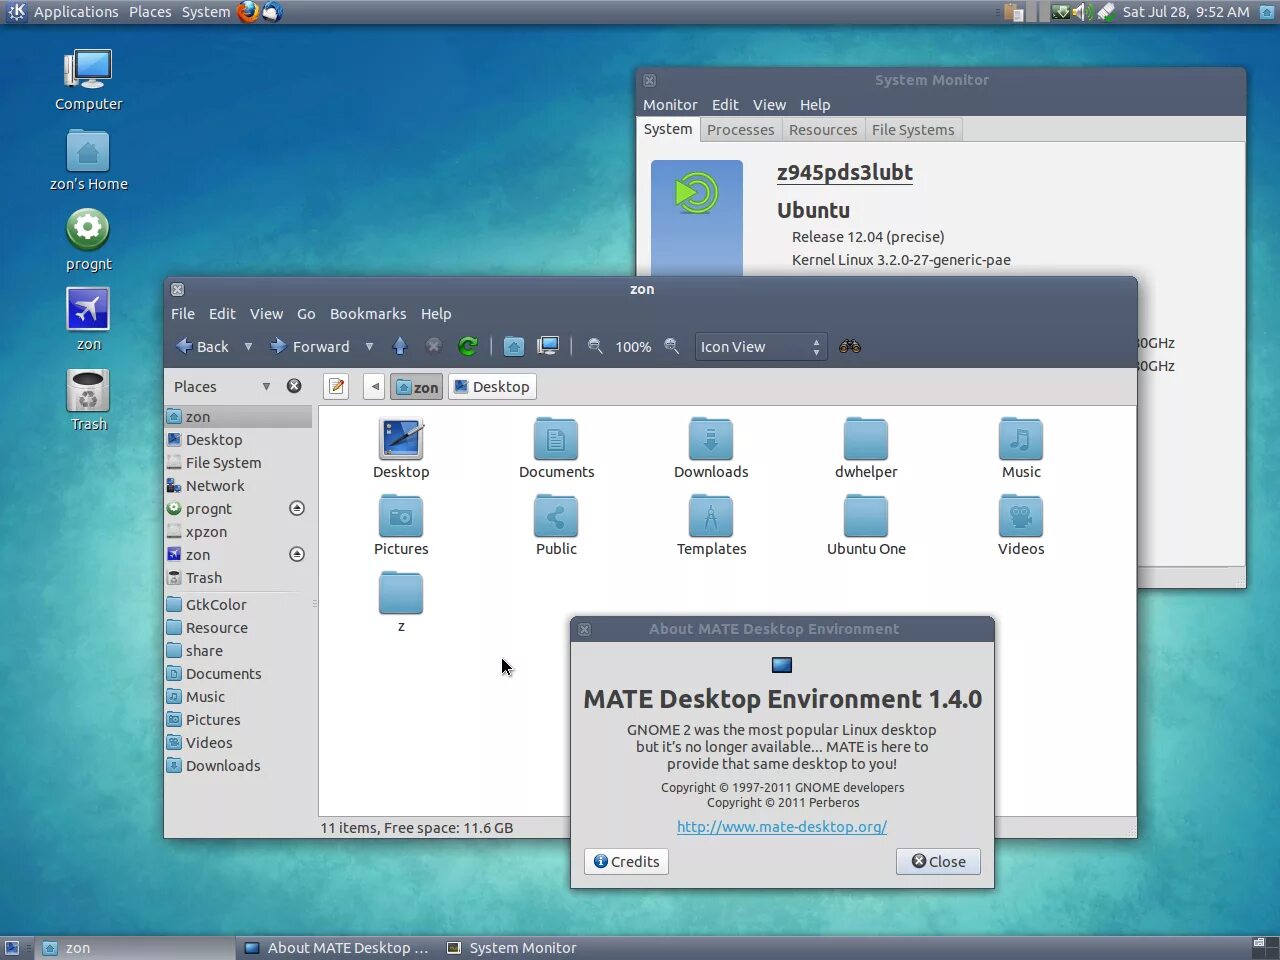This screenshot has height=960, width=1280.
Task: Open the Pictures folder icon
Action: coord(401,526)
